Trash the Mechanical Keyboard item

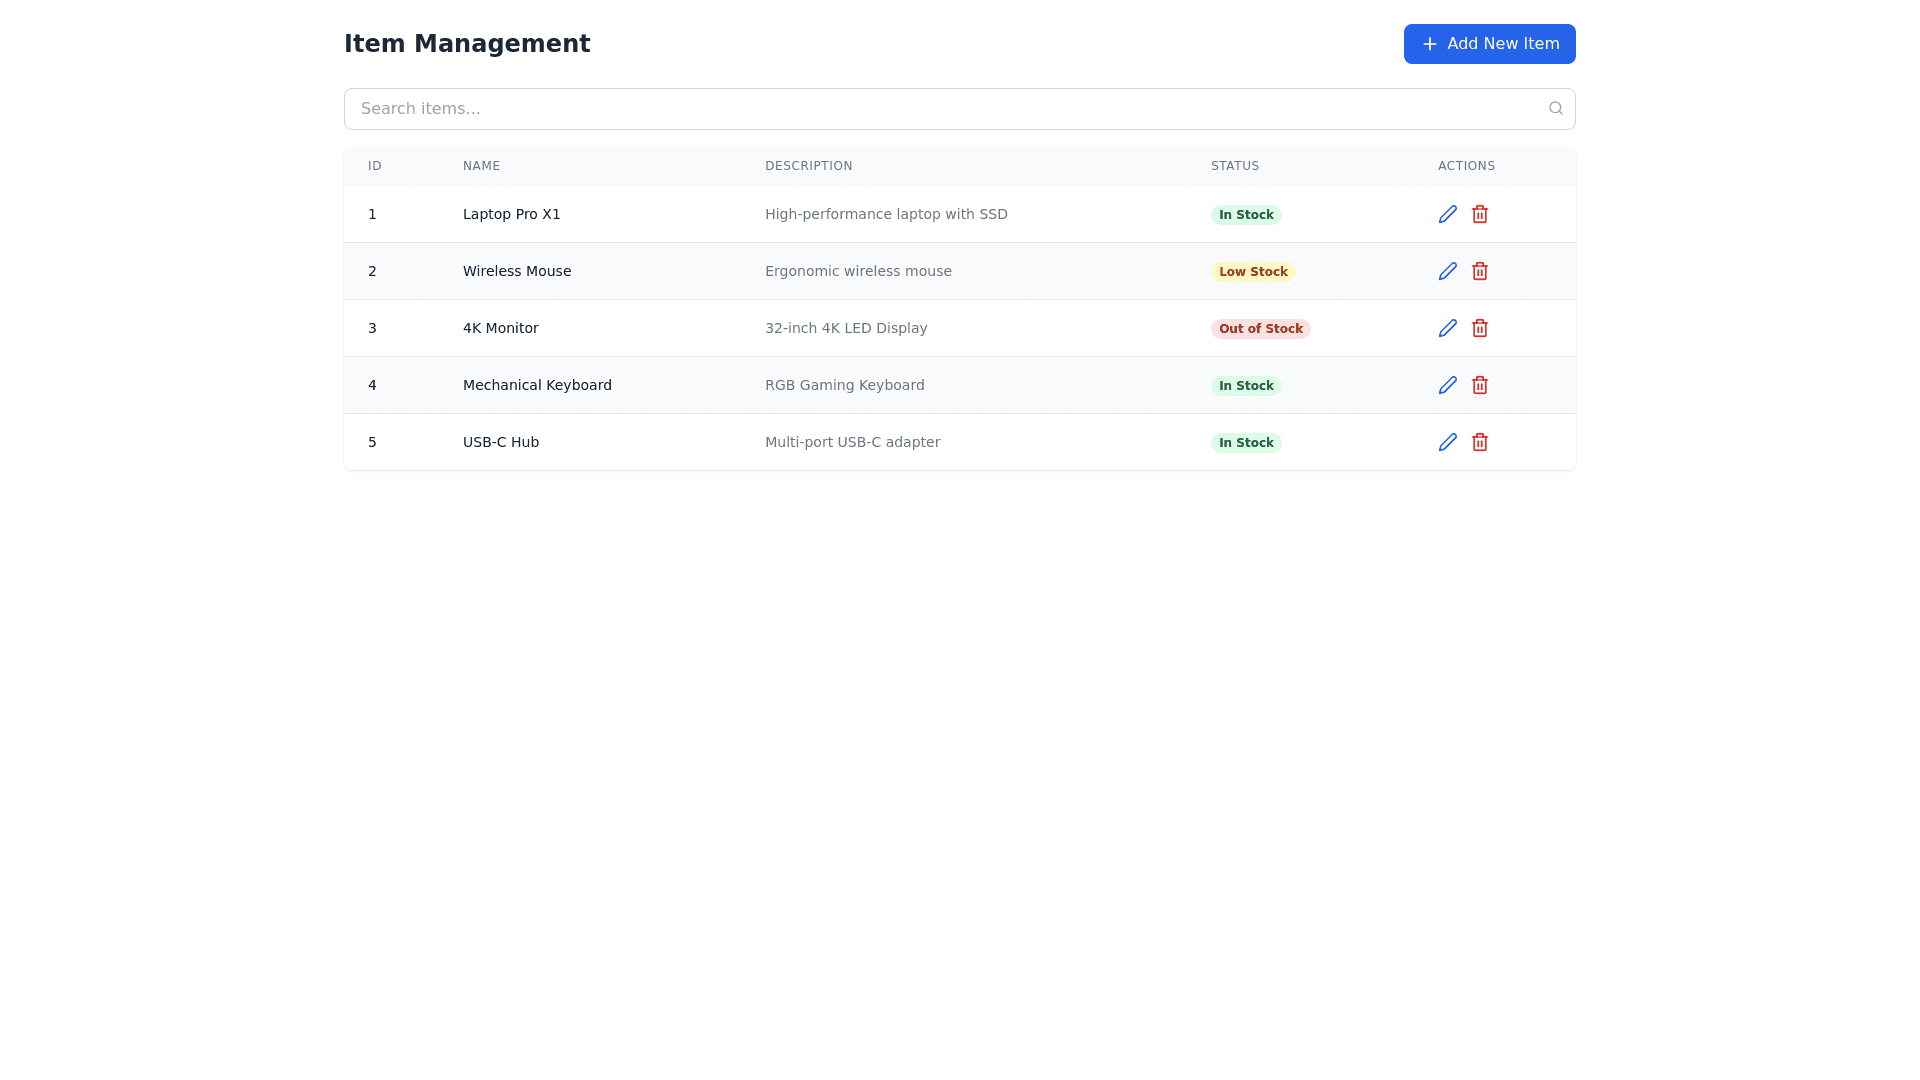(1479, 385)
